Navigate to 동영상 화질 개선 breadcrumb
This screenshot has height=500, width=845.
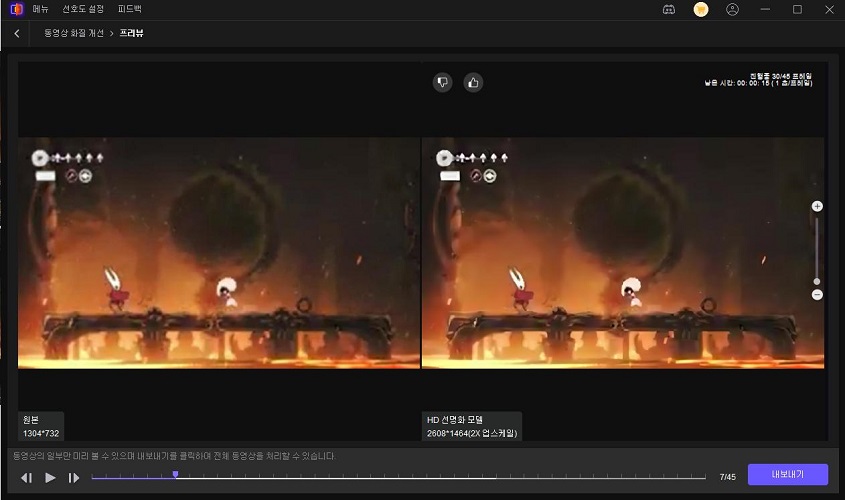(x=74, y=33)
